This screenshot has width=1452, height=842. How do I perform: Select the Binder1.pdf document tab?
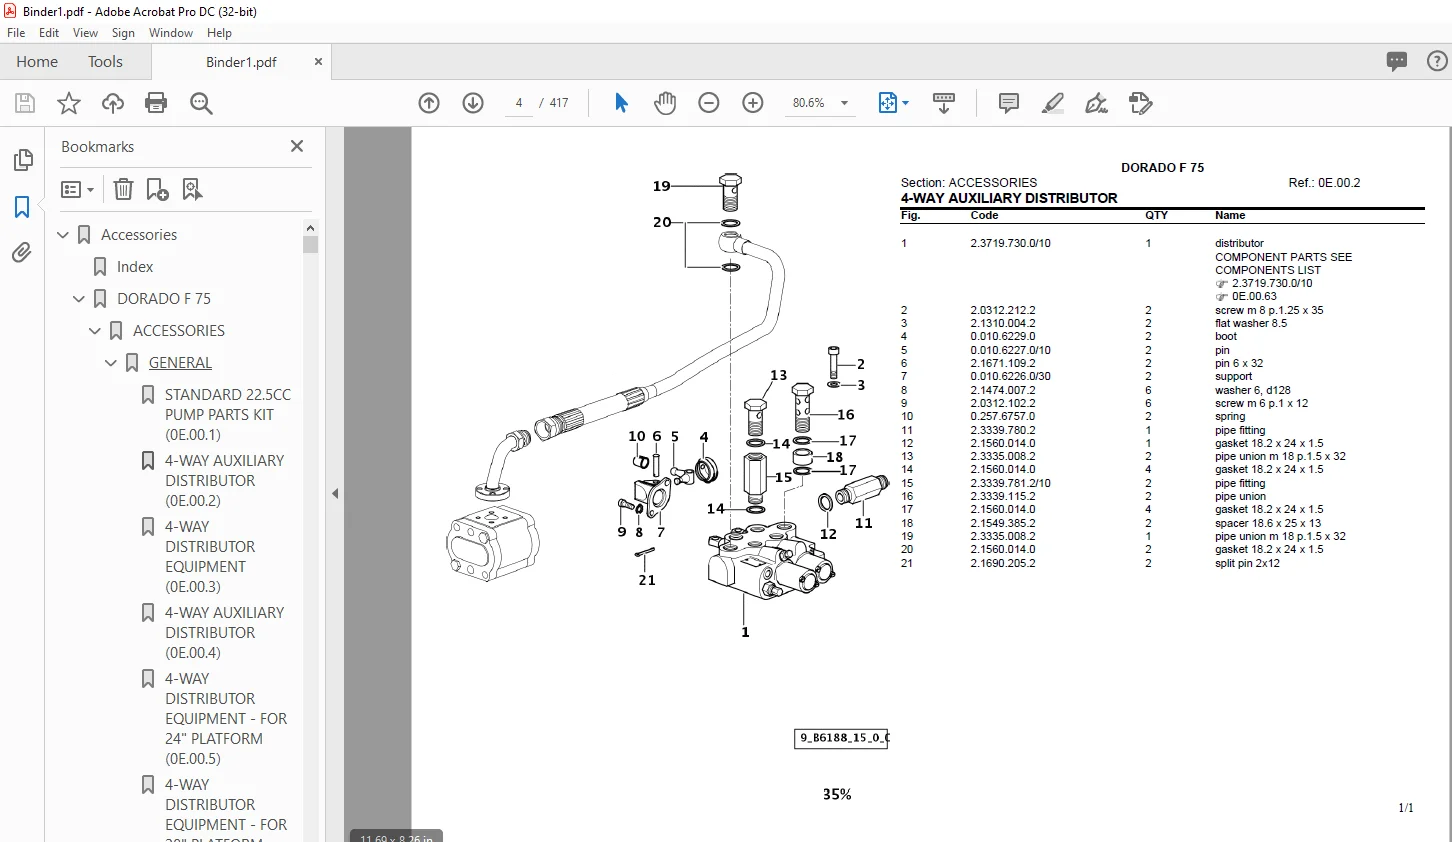241,62
